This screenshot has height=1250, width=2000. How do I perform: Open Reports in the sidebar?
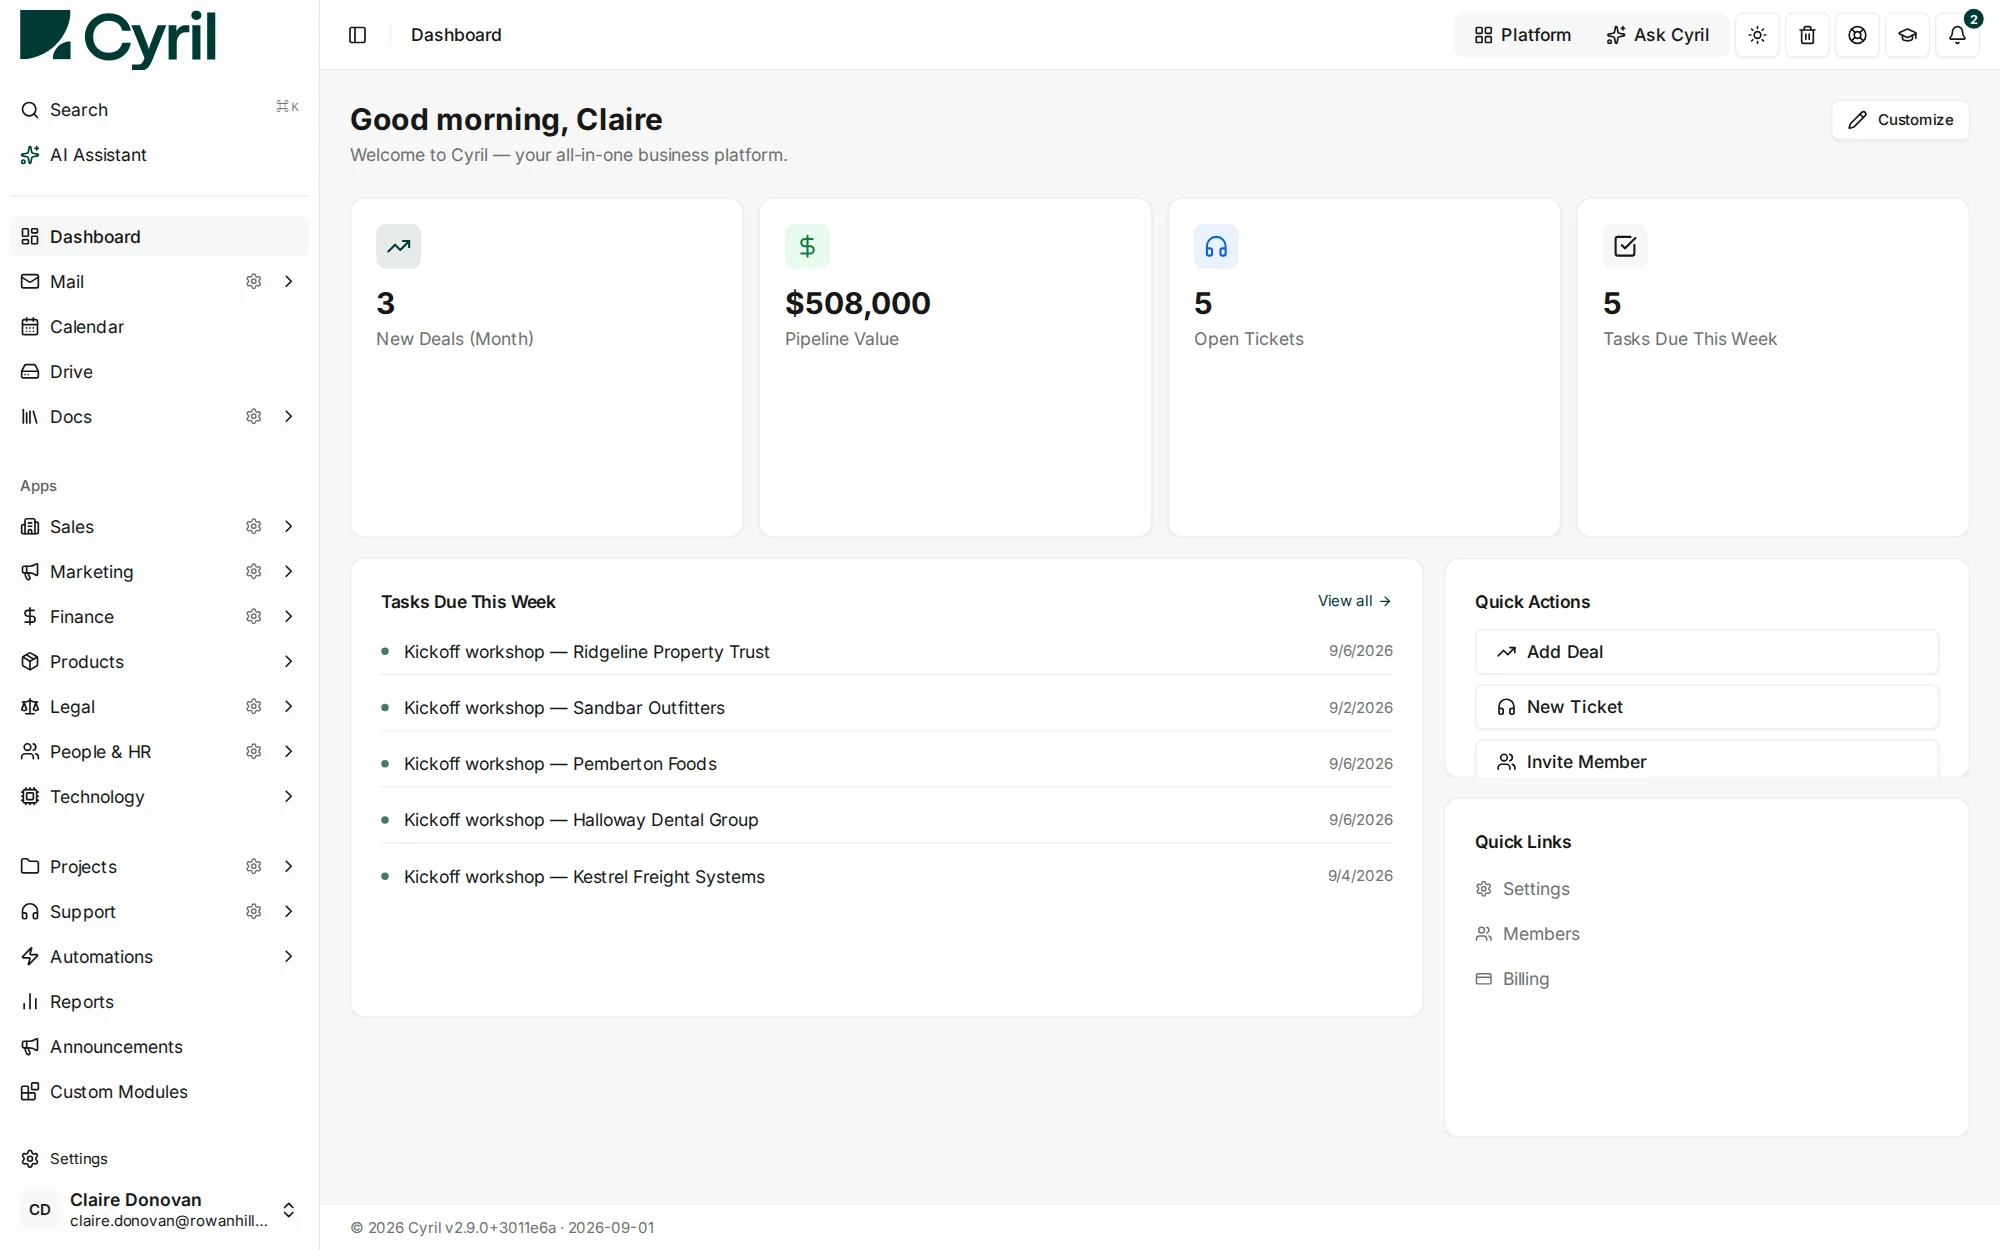[160, 1002]
